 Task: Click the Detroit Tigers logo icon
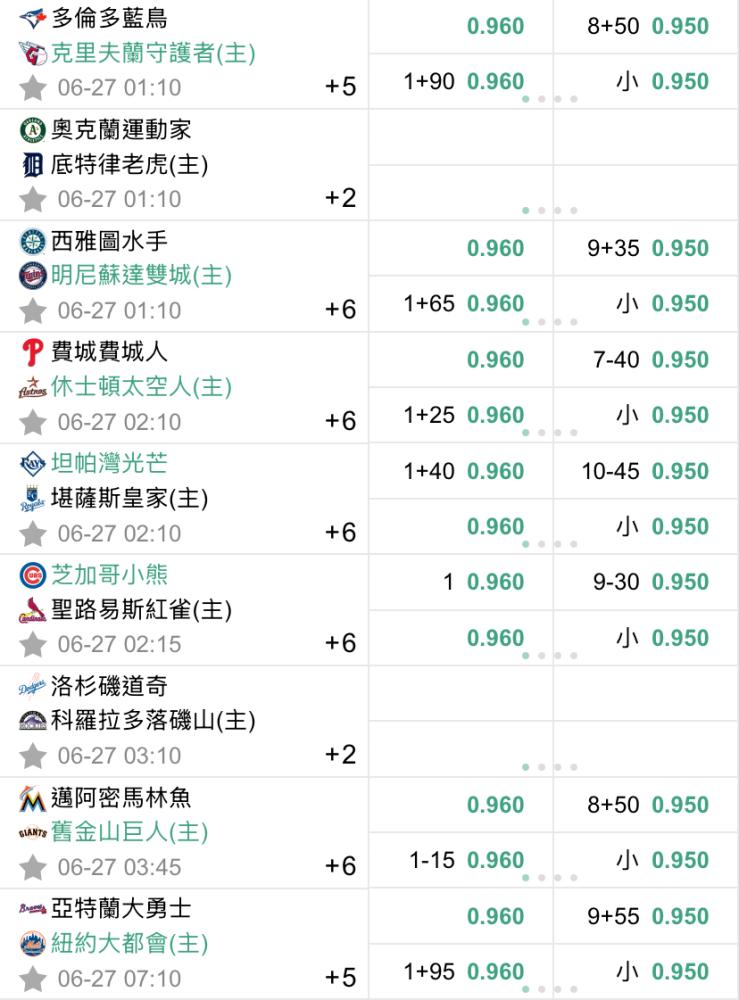[x=33, y=165]
